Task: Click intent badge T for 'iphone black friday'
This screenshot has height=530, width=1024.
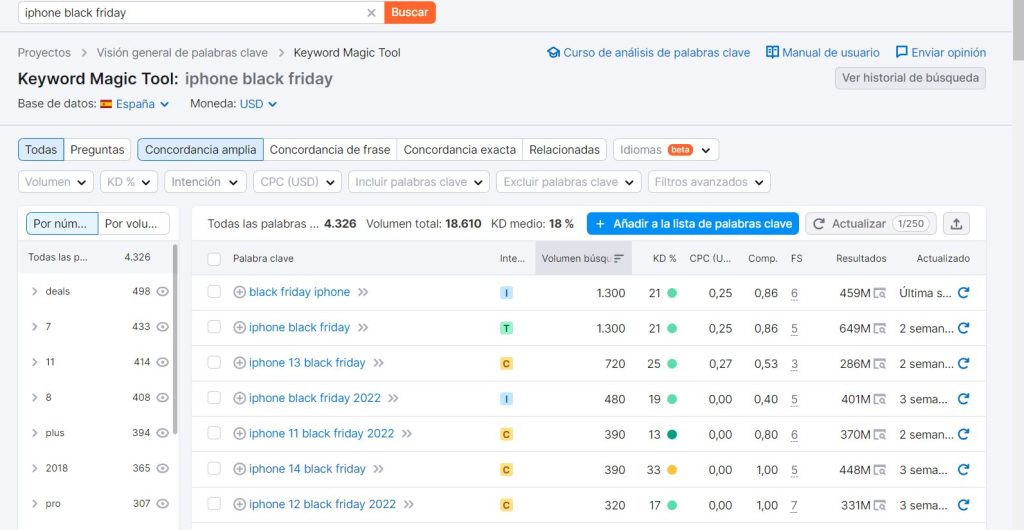Action: click(x=506, y=328)
